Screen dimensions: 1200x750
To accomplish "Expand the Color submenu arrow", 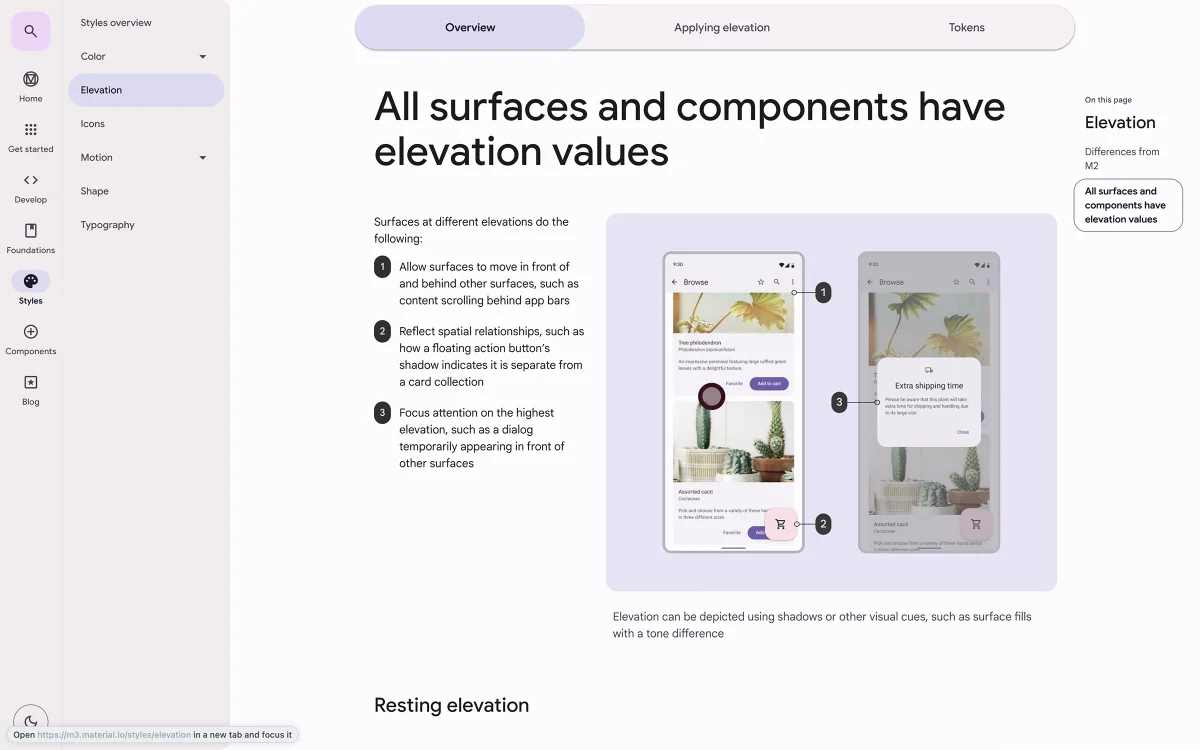I will 203,57.
